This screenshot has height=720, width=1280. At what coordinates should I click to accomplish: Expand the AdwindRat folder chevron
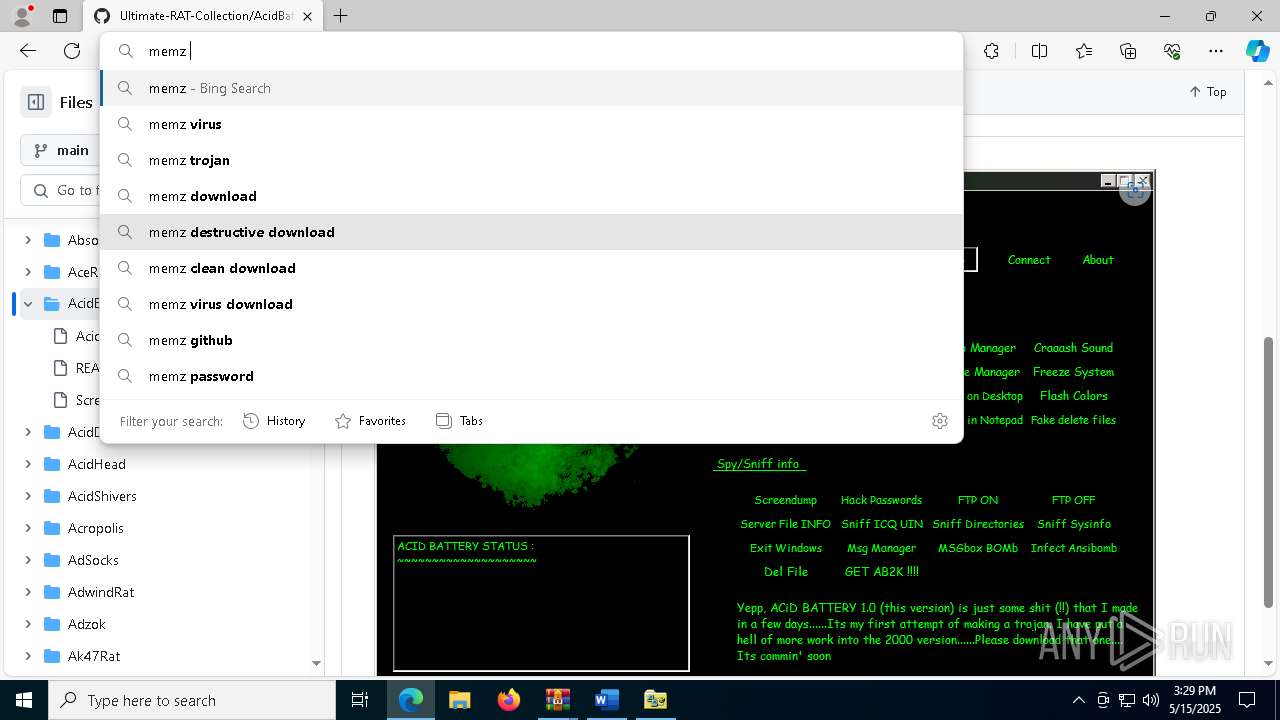(28, 592)
